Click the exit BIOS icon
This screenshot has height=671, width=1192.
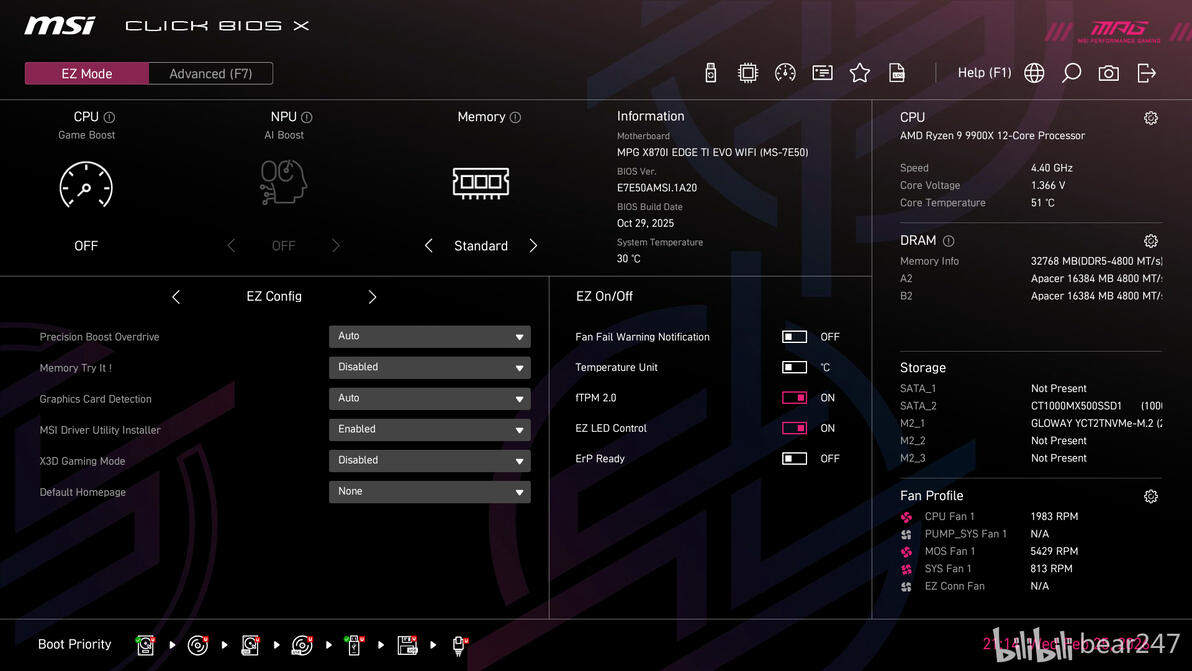coord(1146,73)
